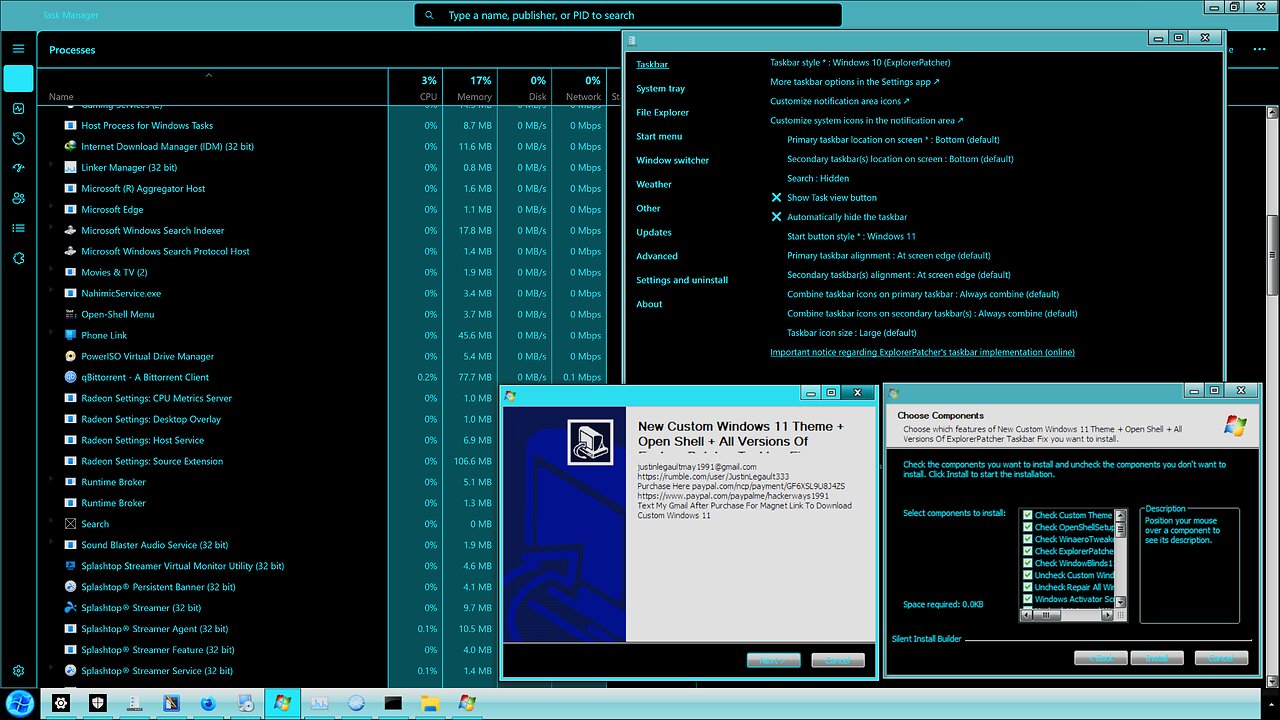Click the Splashtop Persistent Banner icon
This screenshot has width=1280, height=720.
click(x=70, y=587)
